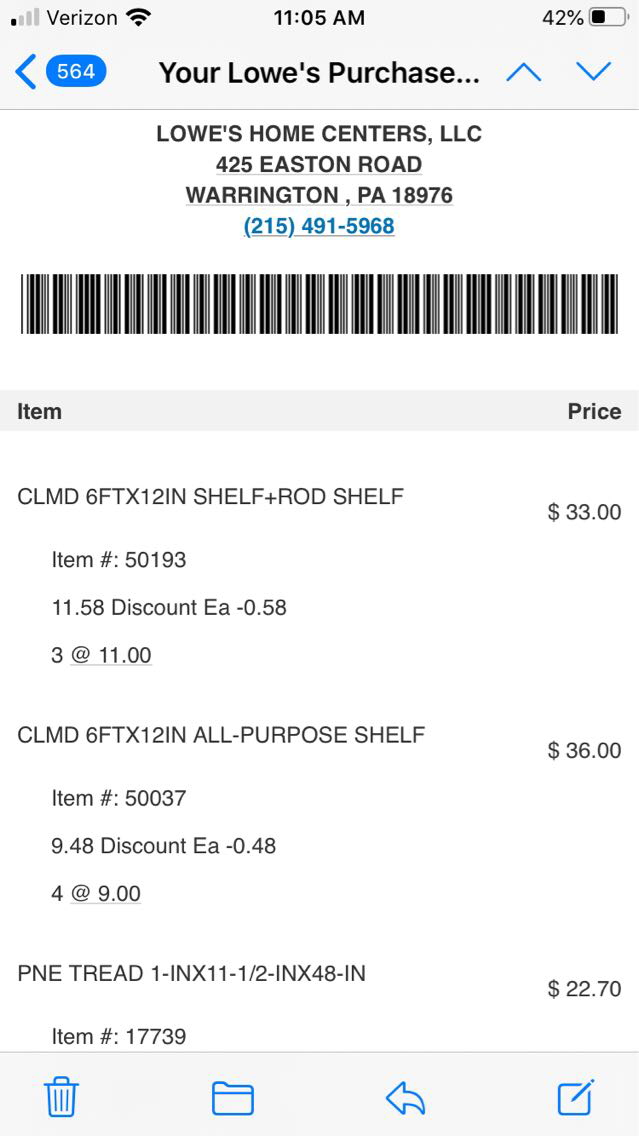Move message using the folder icon
Image resolution: width=639 pixels, height=1136 pixels.
click(232, 1098)
